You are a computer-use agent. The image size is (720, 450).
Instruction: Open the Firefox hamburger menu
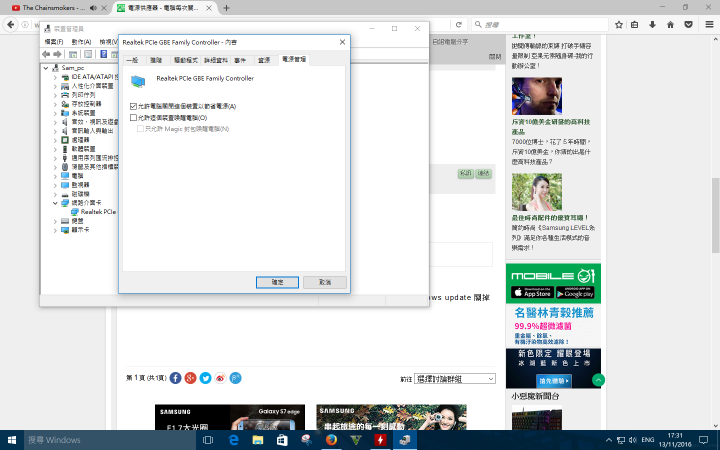[x=709, y=24]
